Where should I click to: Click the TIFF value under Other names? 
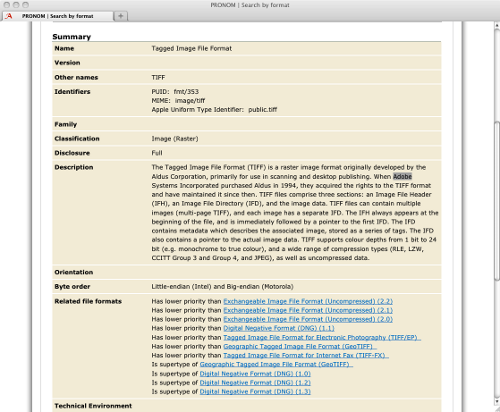tap(158, 77)
